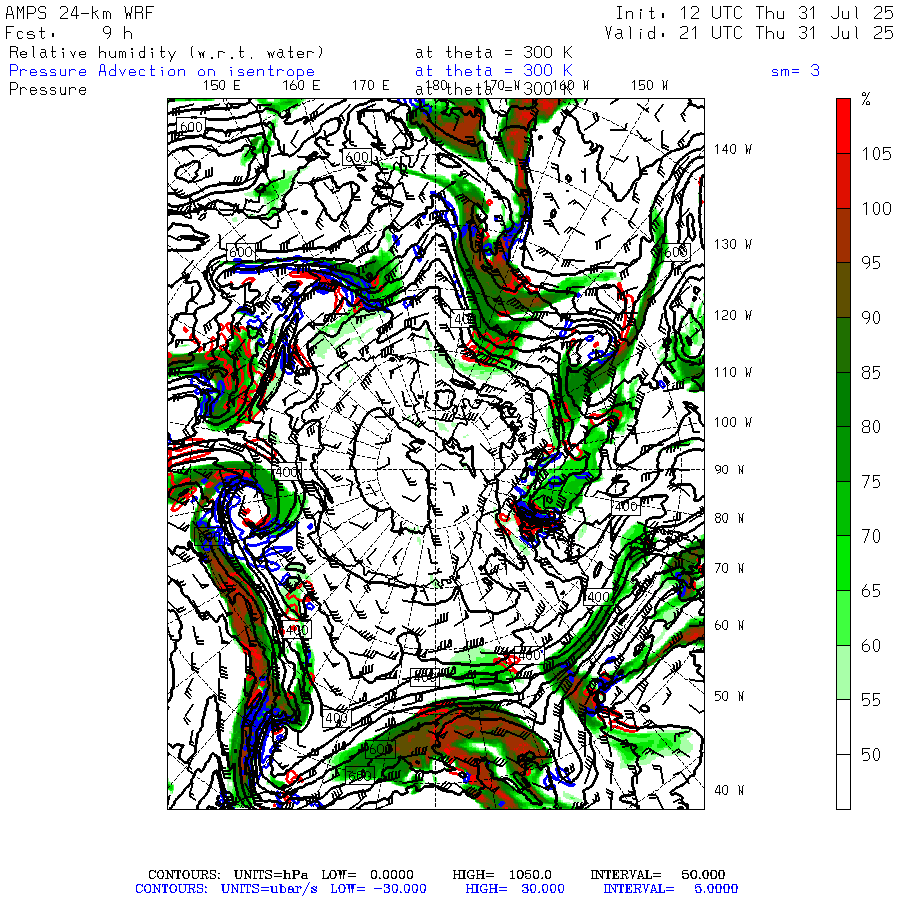Pick the olive-brown swatch between 90 and 95

click(x=843, y=290)
